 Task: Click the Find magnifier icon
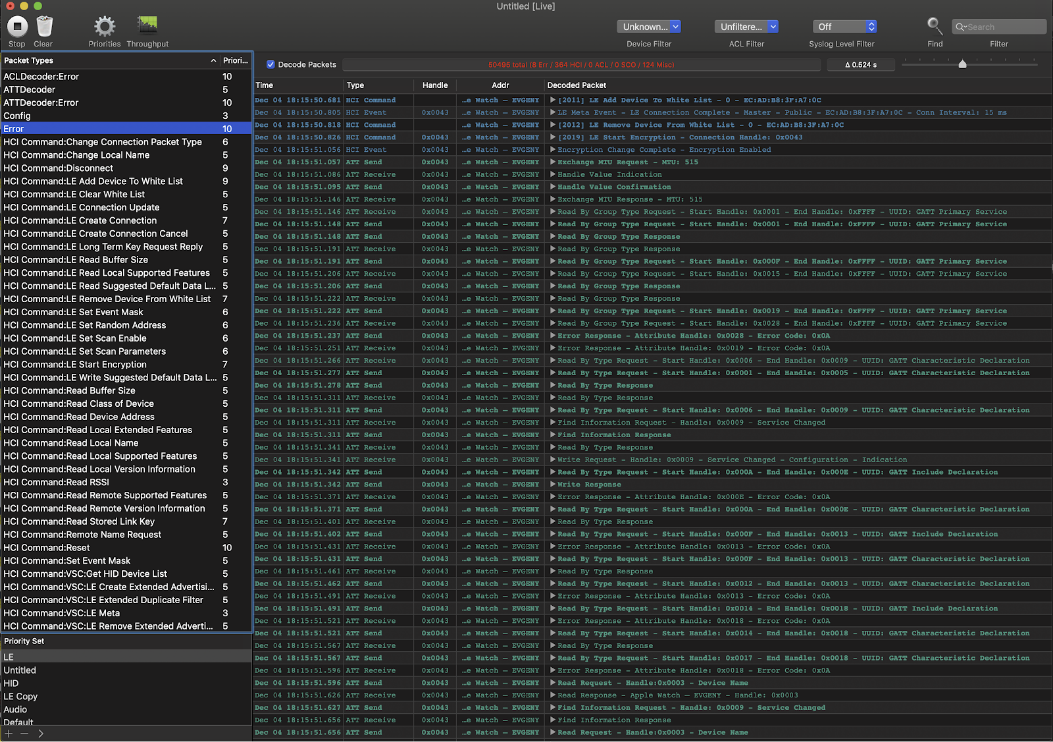pyautogui.click(x=934, y=26)
